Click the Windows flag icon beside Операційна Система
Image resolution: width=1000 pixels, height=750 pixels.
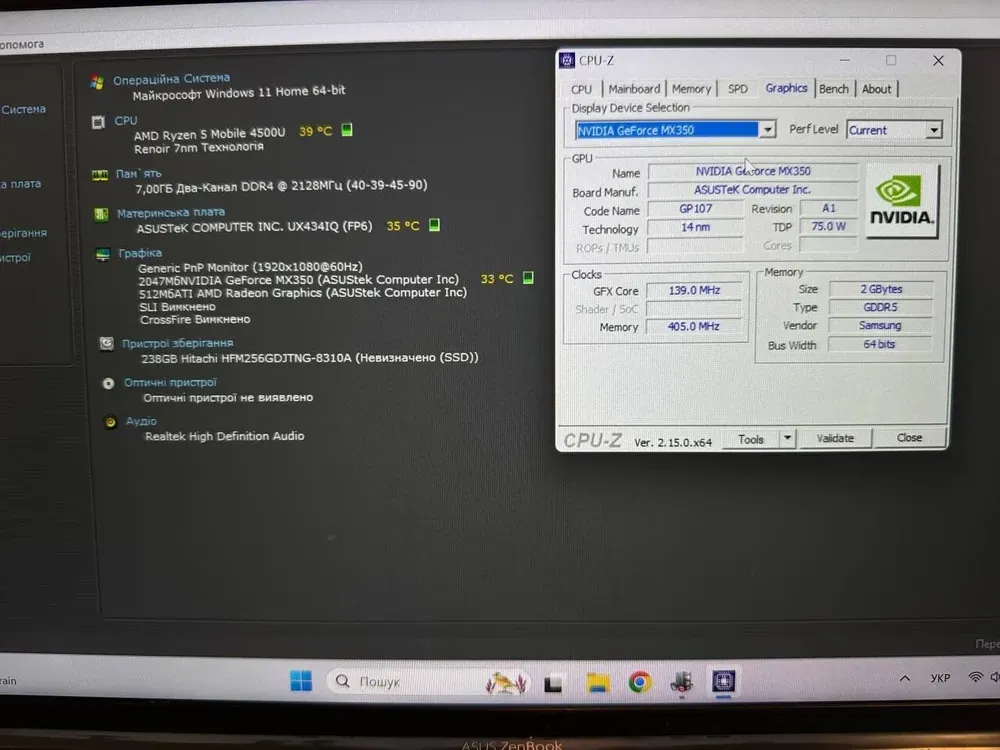tap(97, 81)
